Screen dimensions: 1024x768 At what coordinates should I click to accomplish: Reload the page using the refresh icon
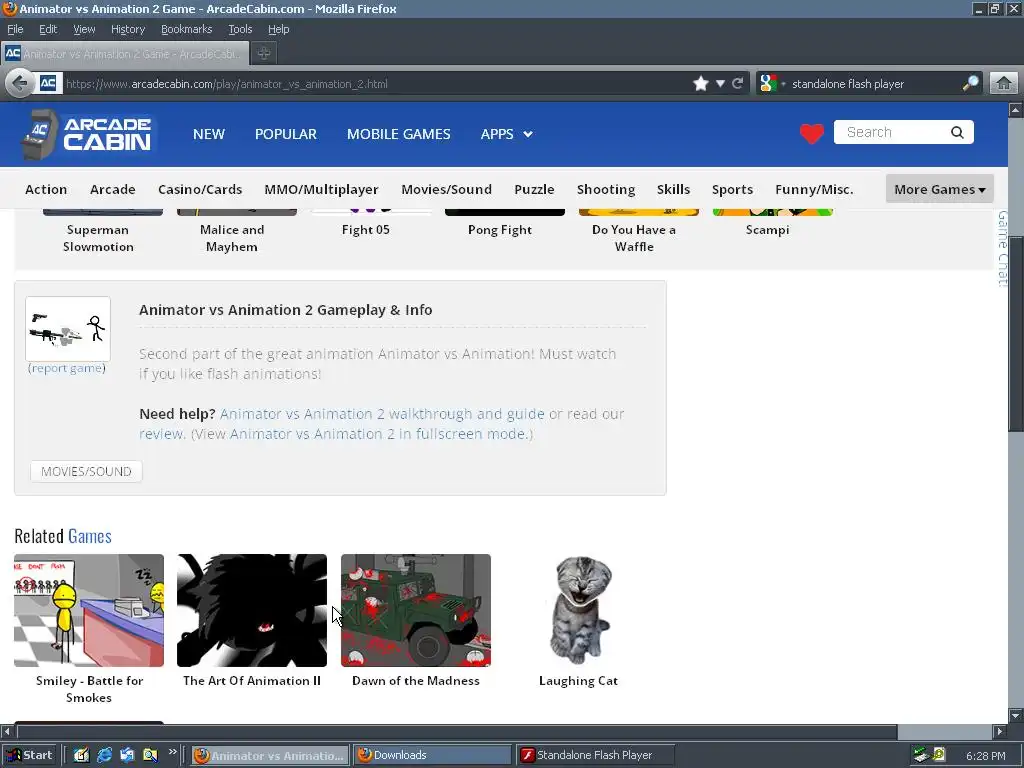[x=738, y=84]
